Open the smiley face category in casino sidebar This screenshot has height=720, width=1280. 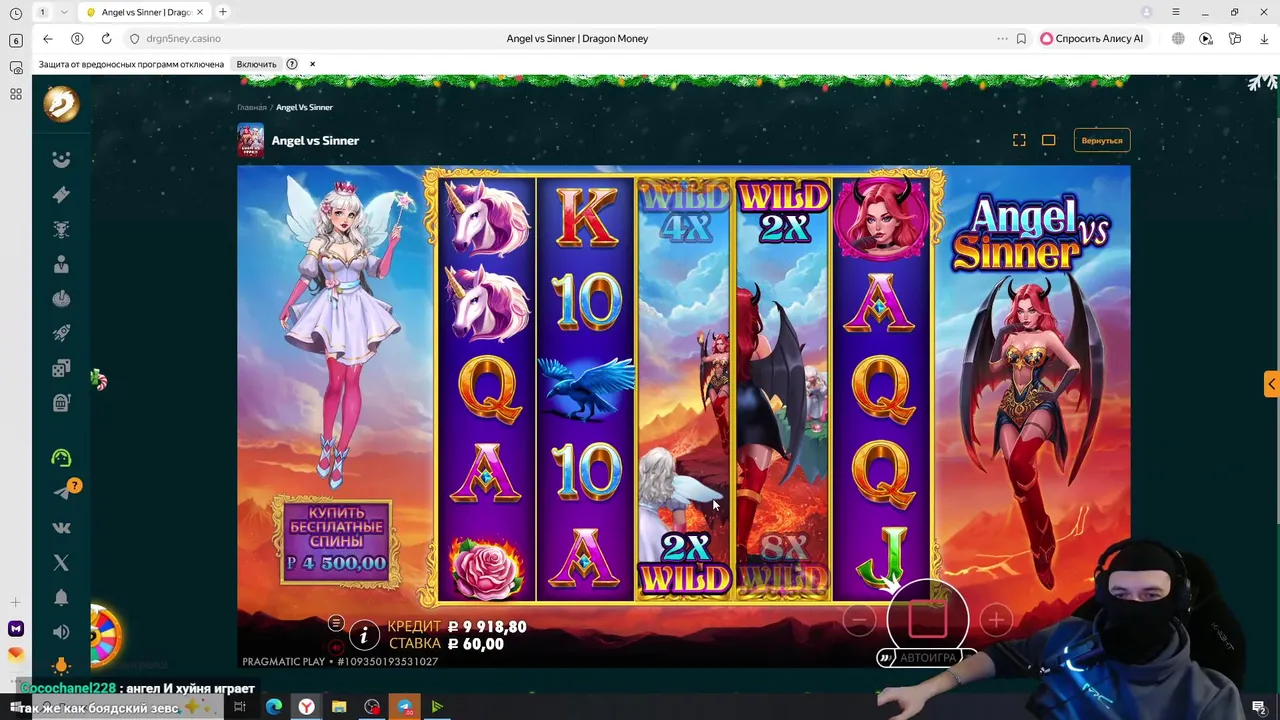click(x=61, y=160)
